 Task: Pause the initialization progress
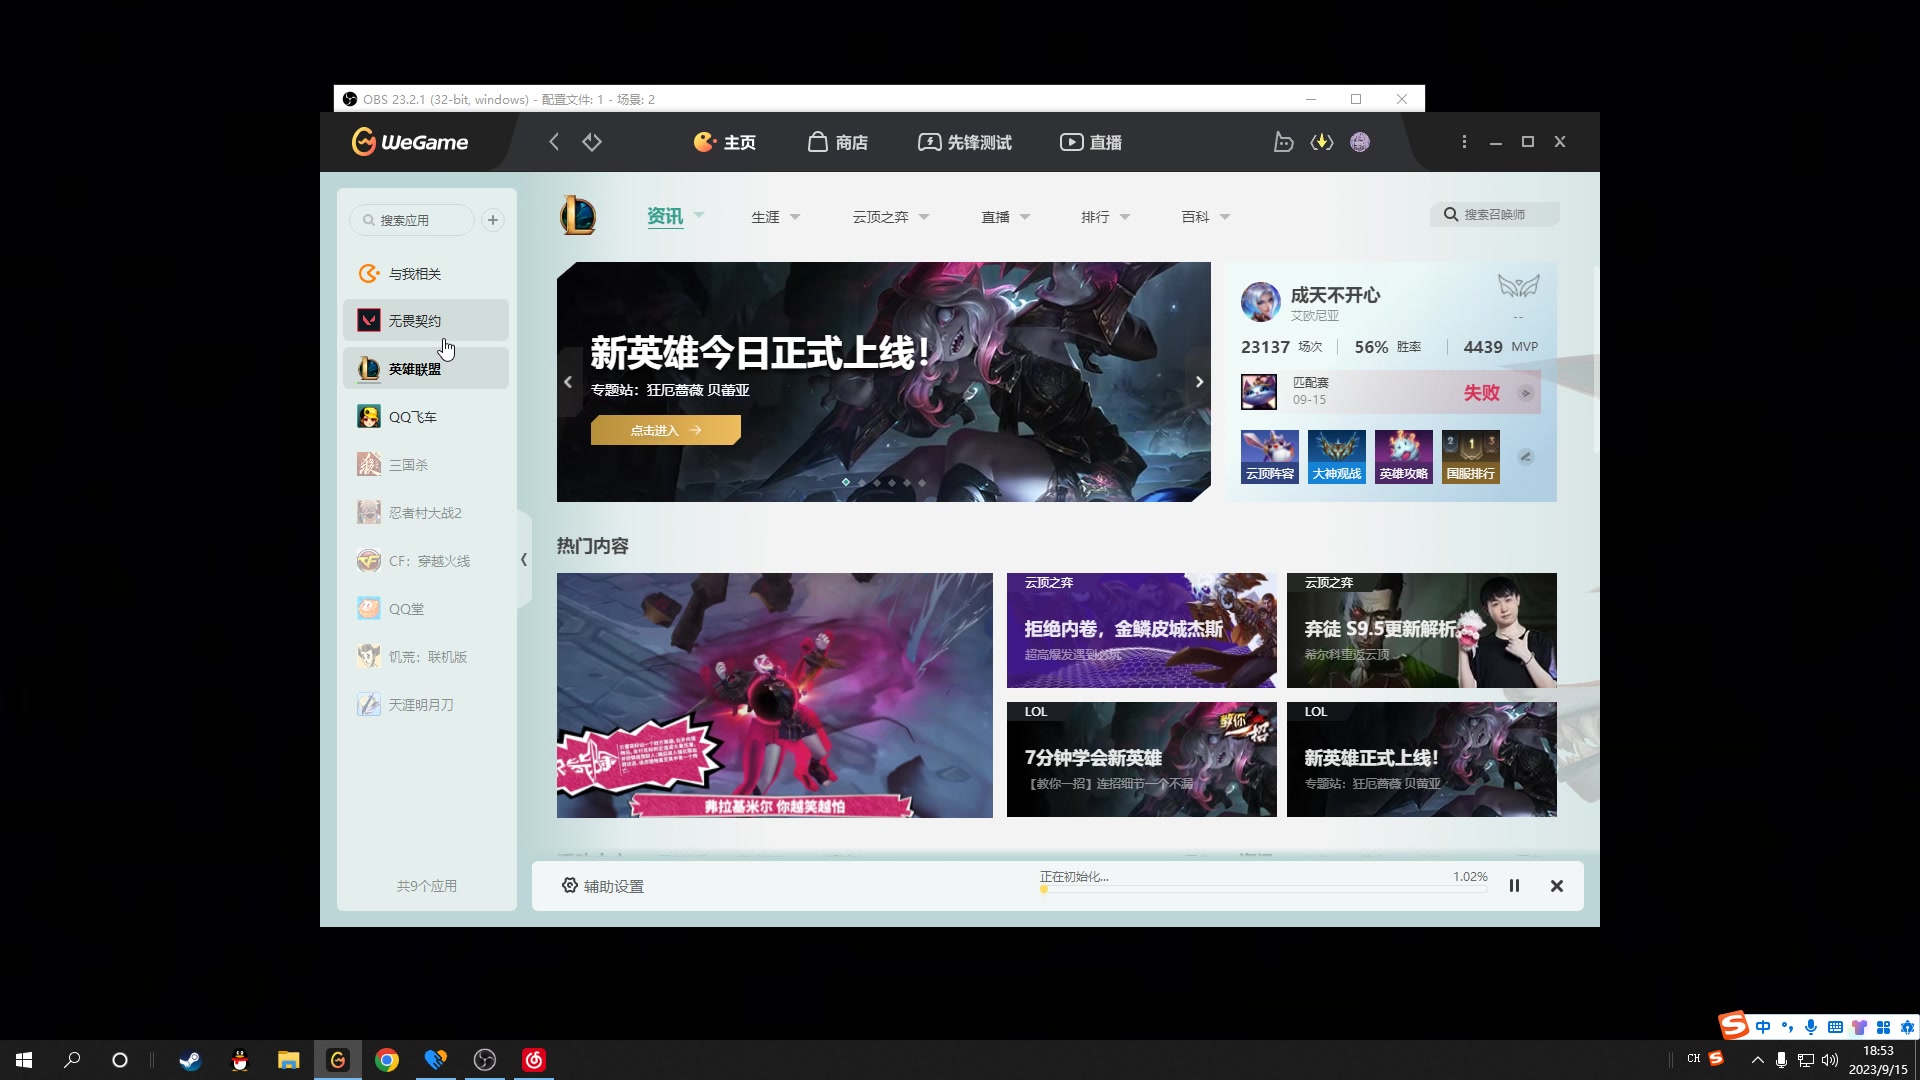[x=1514, y=886]
